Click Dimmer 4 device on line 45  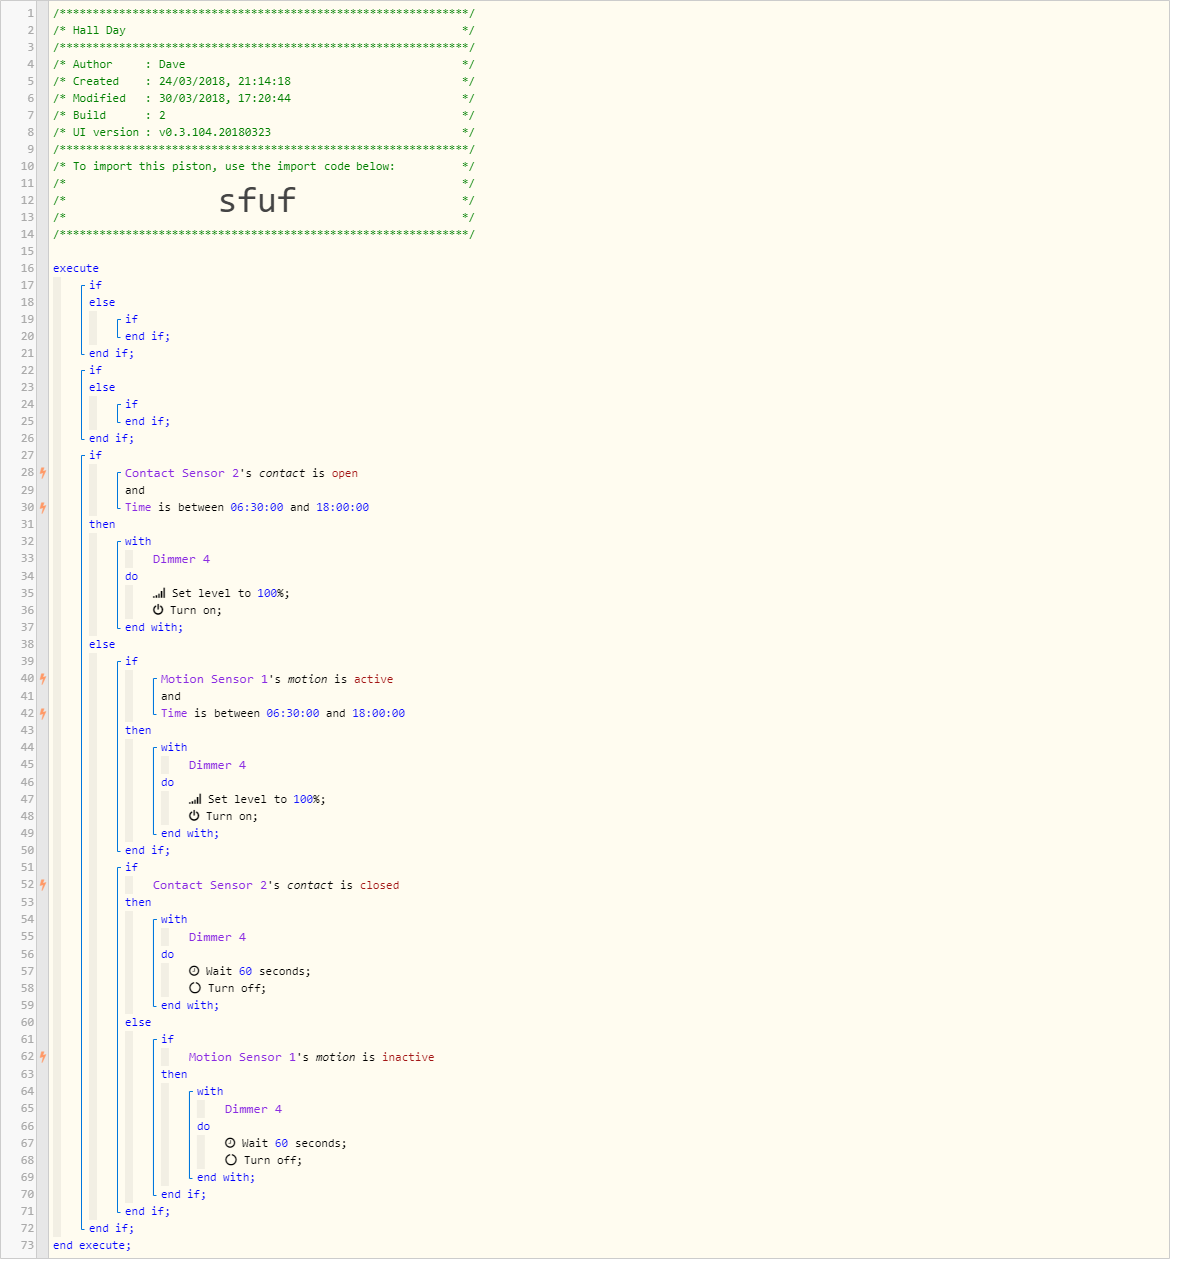217,765
